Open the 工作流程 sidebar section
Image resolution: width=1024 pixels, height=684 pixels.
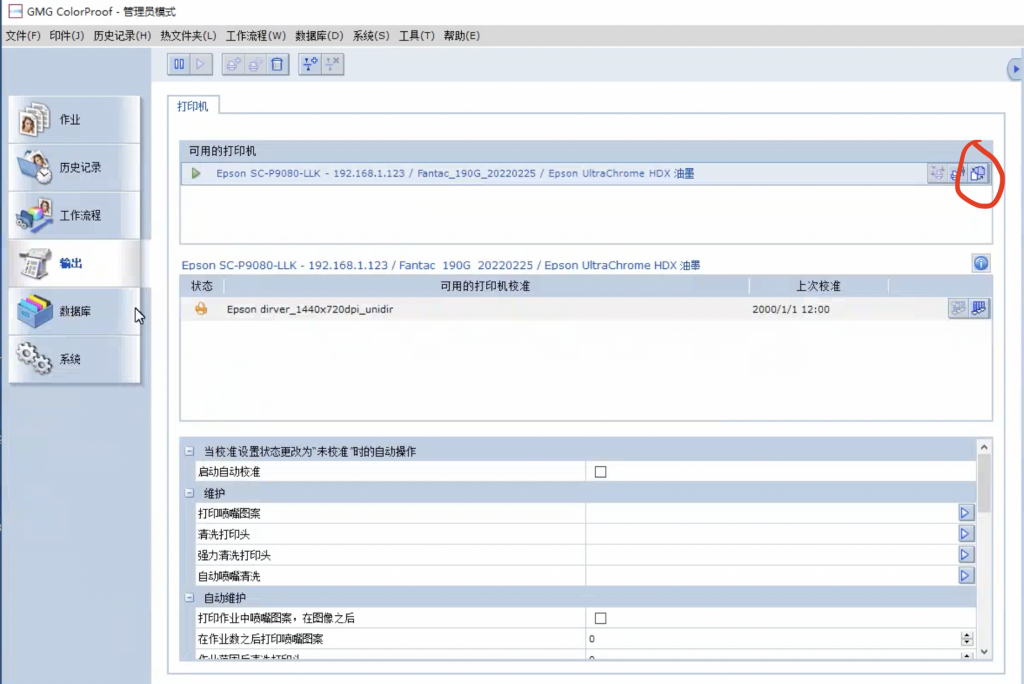[74, 215]
